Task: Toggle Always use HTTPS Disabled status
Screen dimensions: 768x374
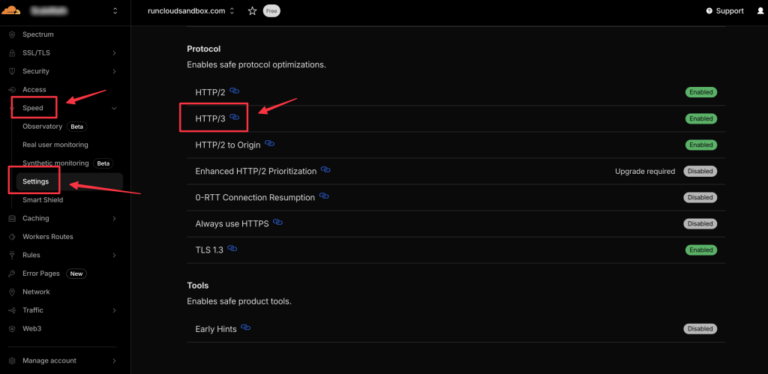Action: pos(700,224)
